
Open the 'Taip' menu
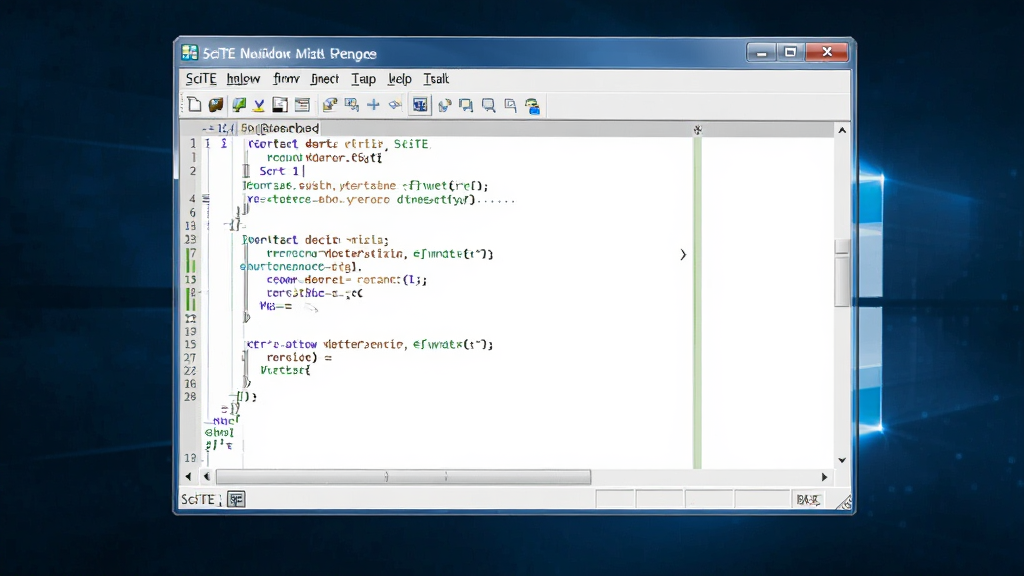click(363, 79)
